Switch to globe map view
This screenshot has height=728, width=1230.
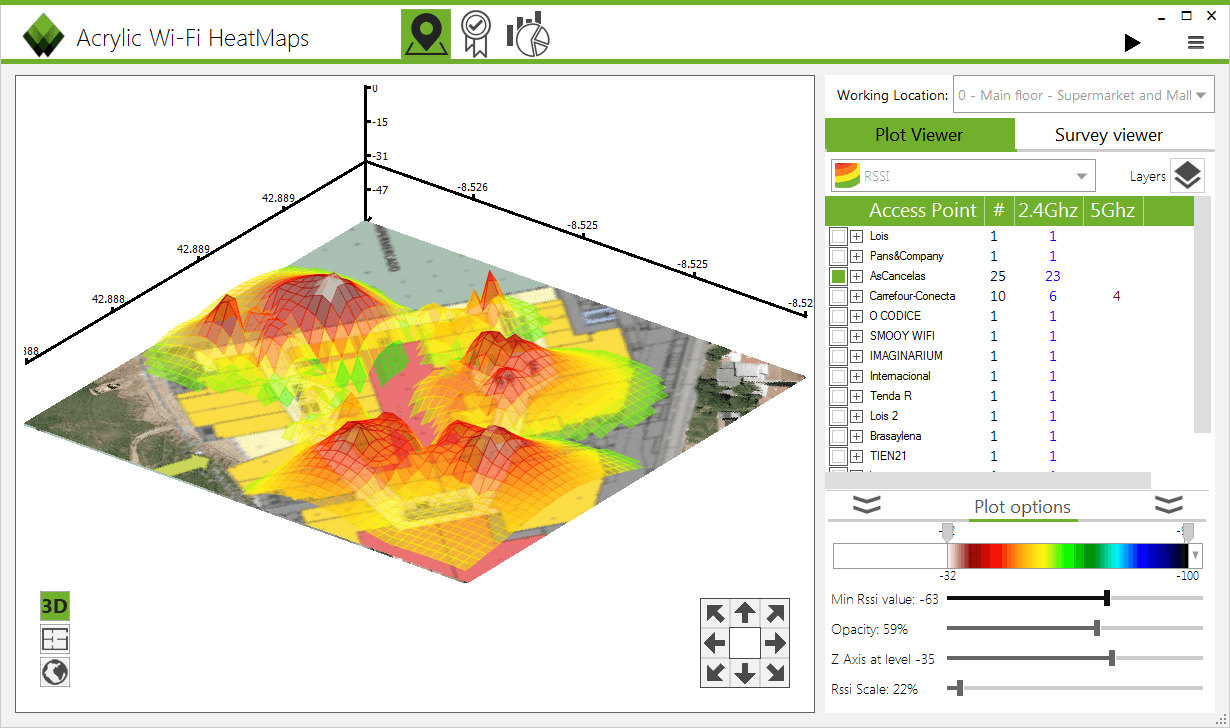55,672
